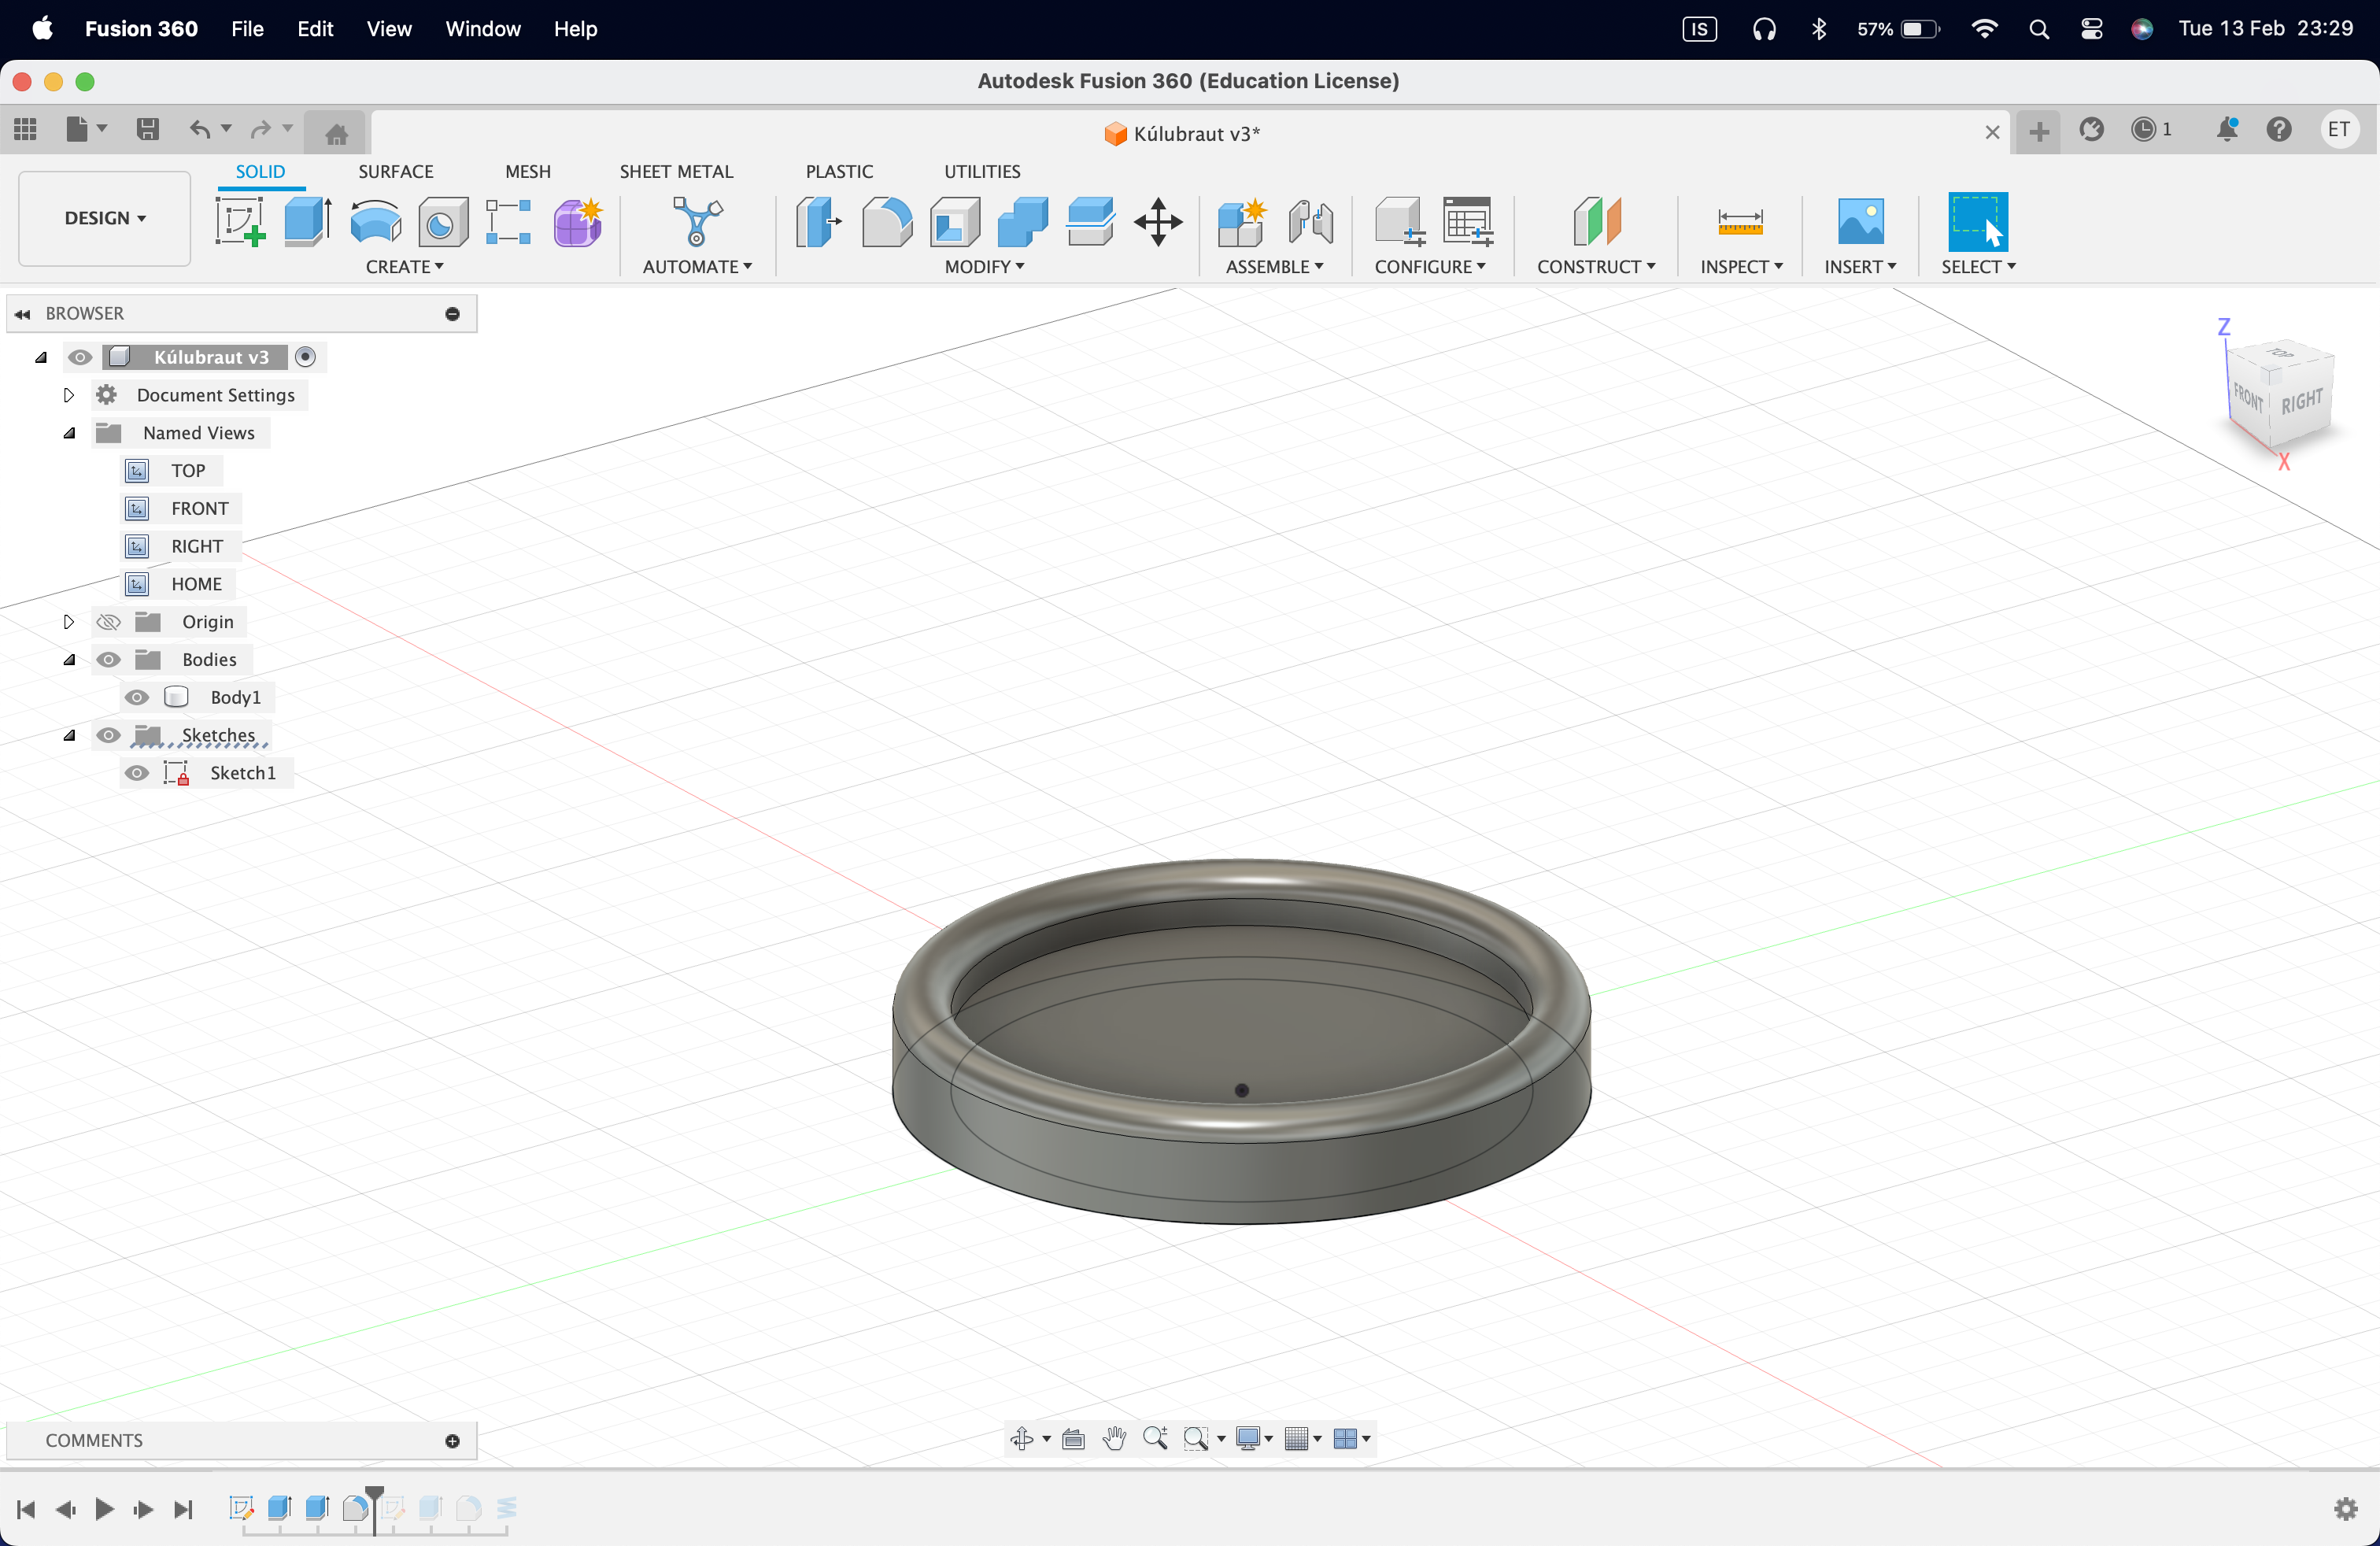
Task: Click the New Component icon
Action: click(1242, 221)
